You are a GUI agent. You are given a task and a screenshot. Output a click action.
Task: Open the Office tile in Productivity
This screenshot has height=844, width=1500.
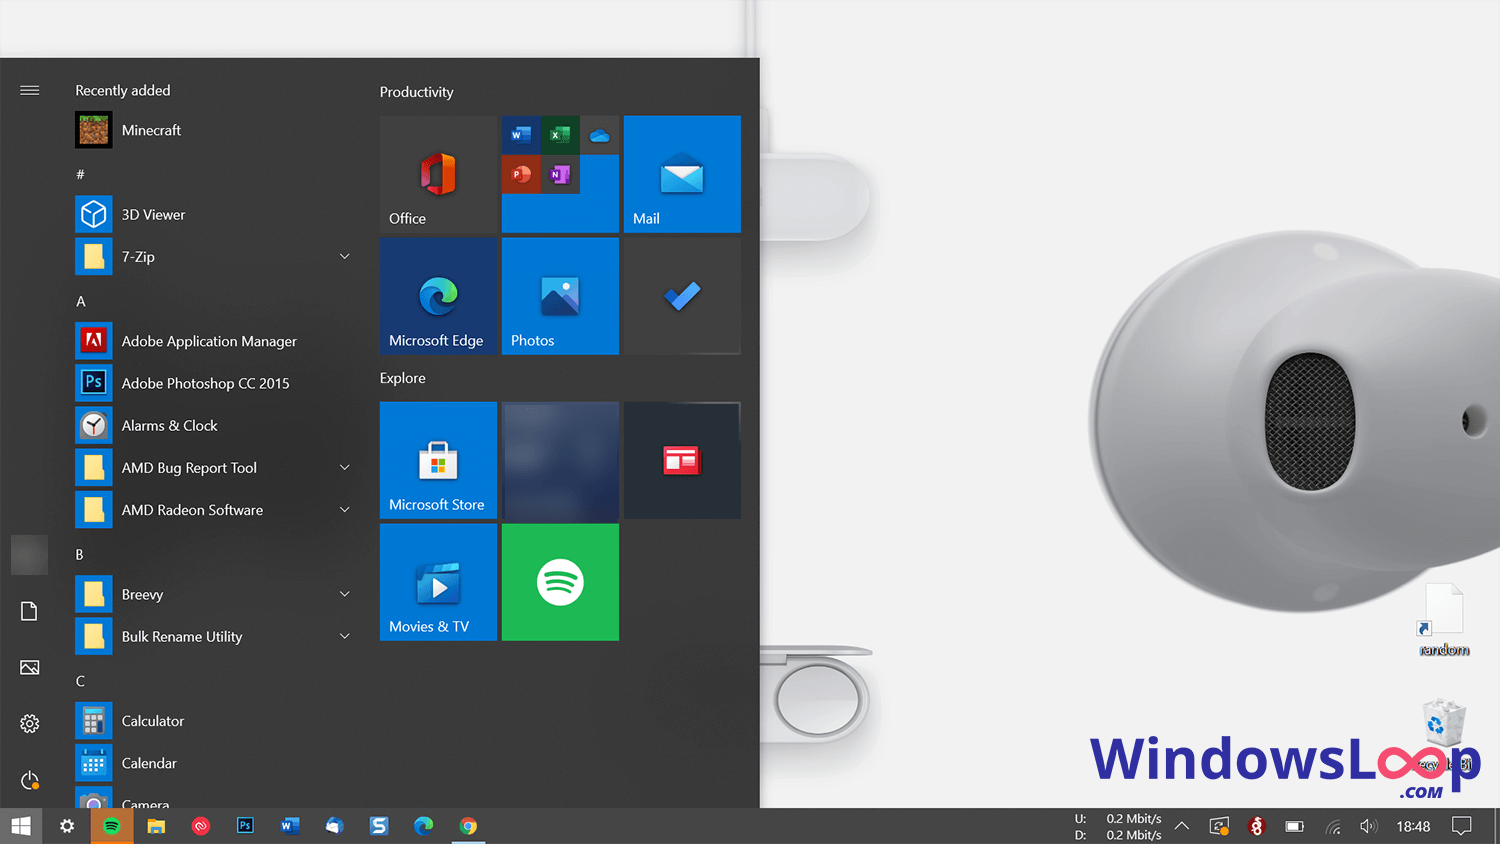[438, 174]
